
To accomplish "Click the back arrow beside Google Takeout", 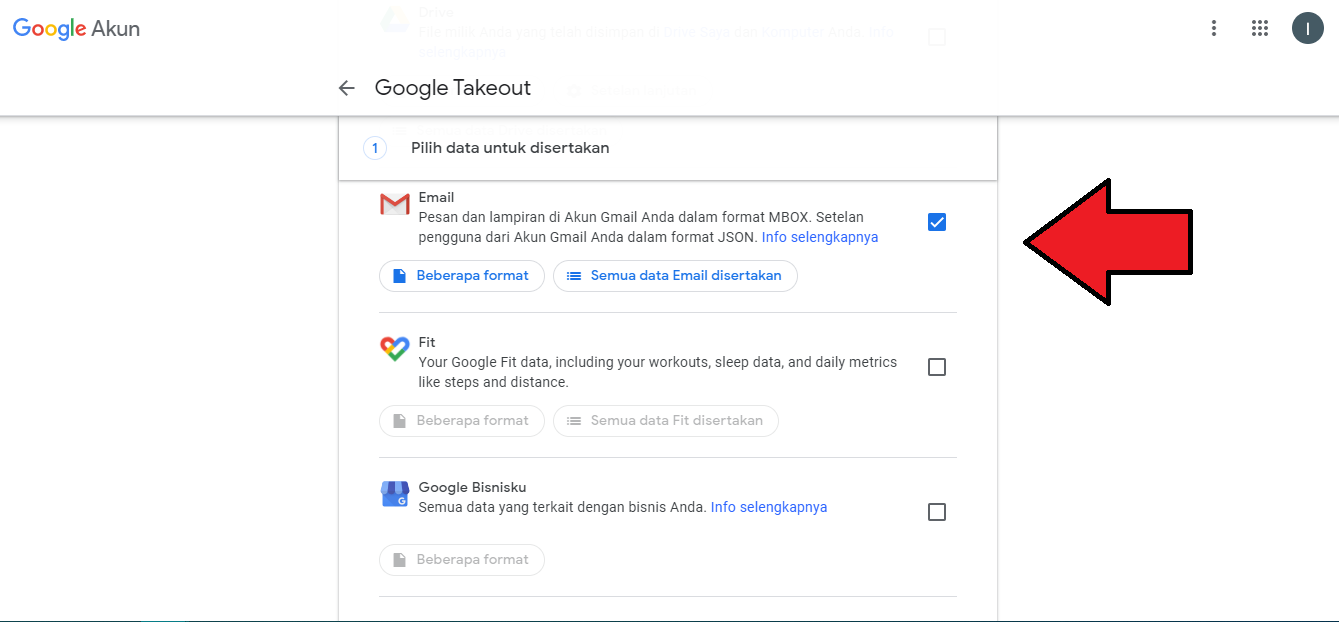I will pyautogui.click(x=347, y=88).
